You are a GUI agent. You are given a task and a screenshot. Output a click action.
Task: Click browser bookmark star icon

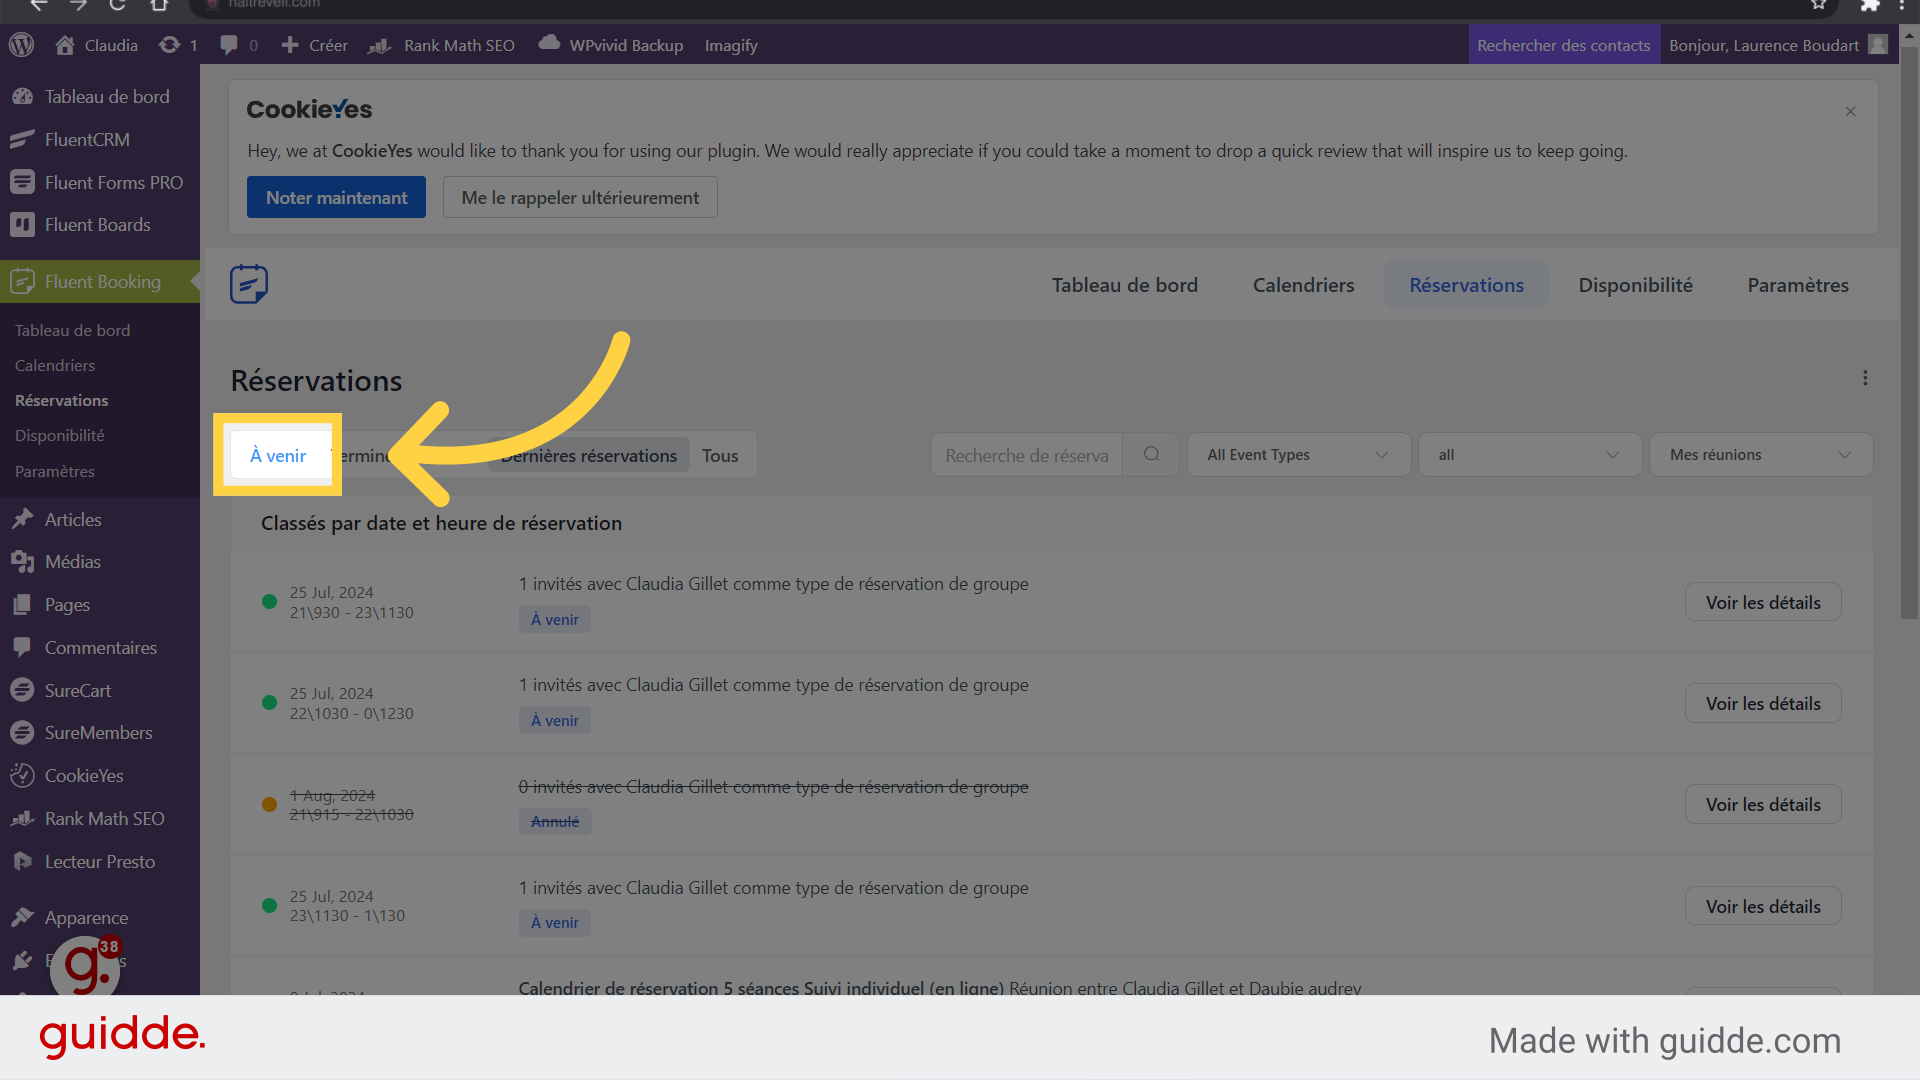1818,5
